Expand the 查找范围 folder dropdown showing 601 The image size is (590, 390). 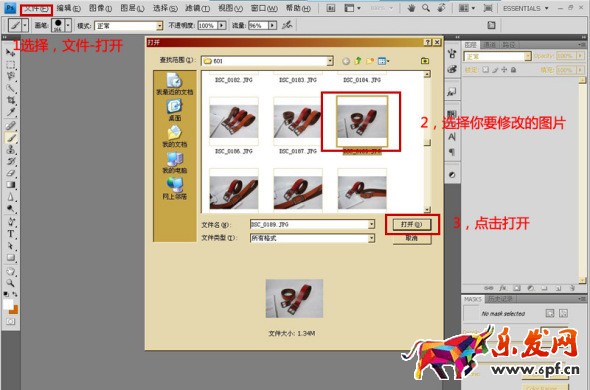coord(330,61)
